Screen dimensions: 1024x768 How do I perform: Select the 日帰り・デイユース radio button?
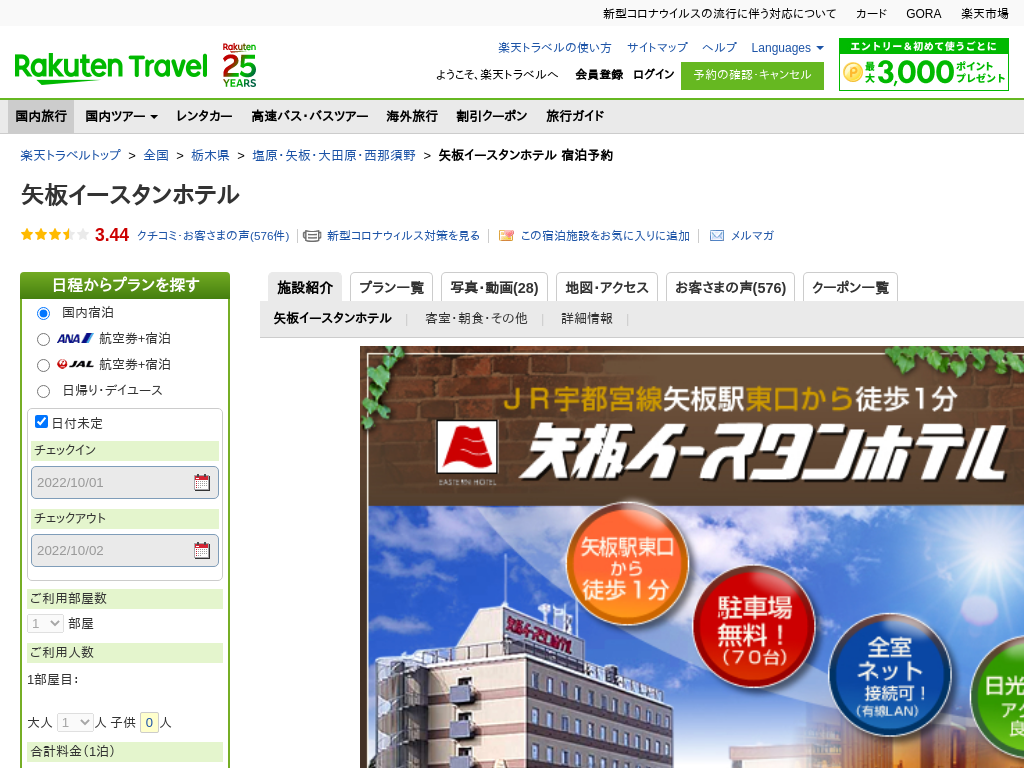(x=43, y=391)
